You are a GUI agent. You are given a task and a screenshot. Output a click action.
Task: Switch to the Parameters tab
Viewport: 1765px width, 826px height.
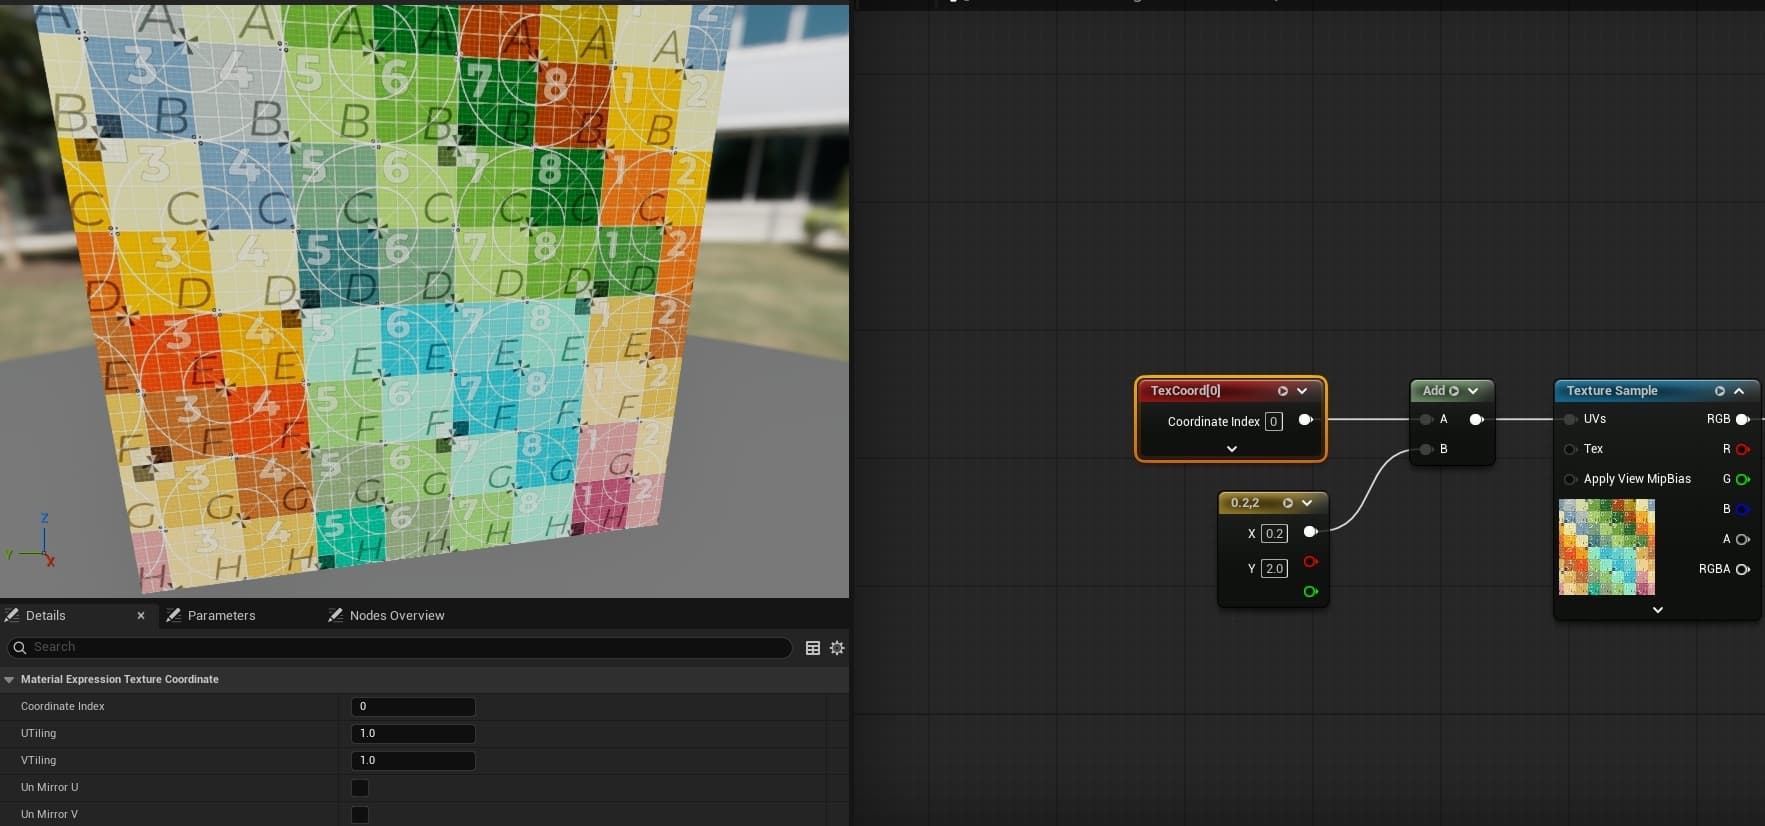click(221, 616)
